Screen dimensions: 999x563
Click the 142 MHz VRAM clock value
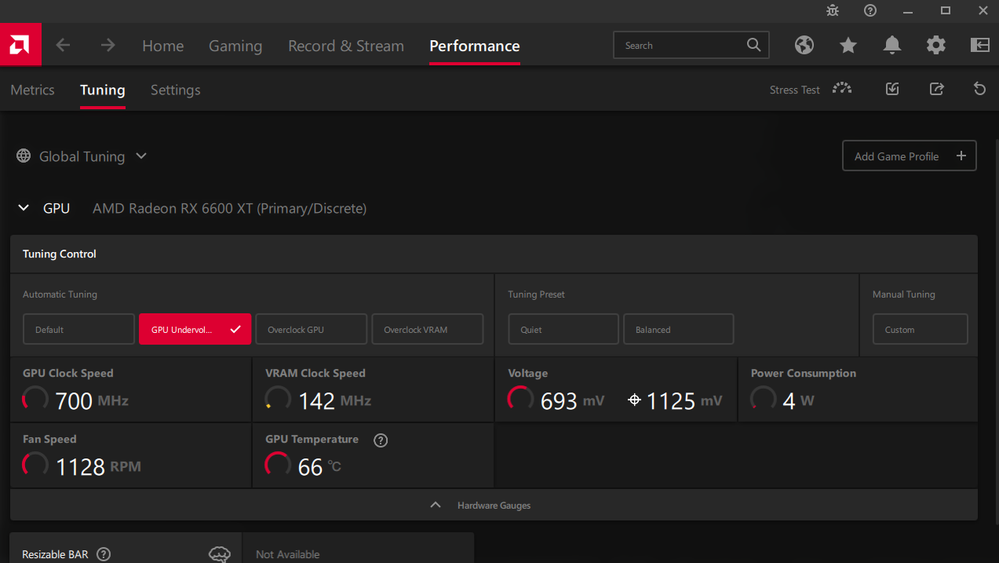[334, 401]
